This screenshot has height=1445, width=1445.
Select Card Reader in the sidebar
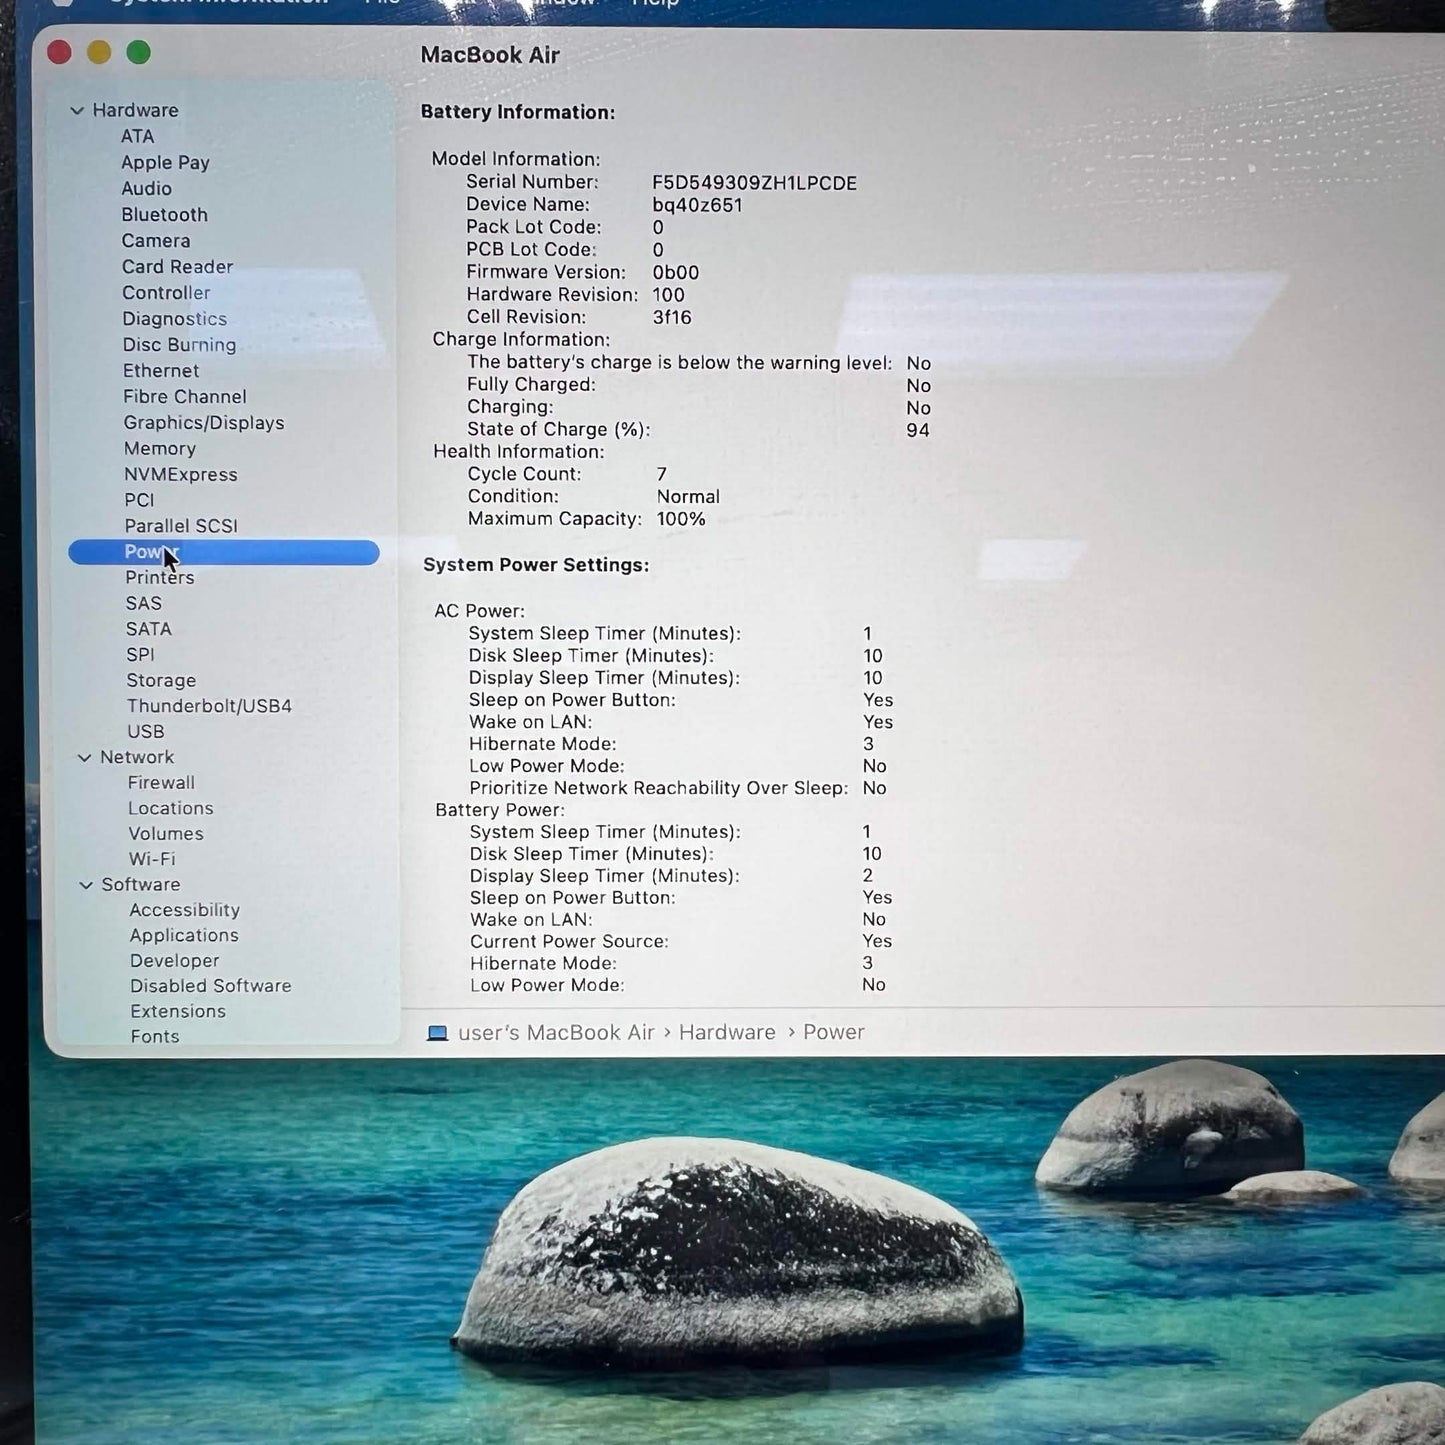point(177,266)
